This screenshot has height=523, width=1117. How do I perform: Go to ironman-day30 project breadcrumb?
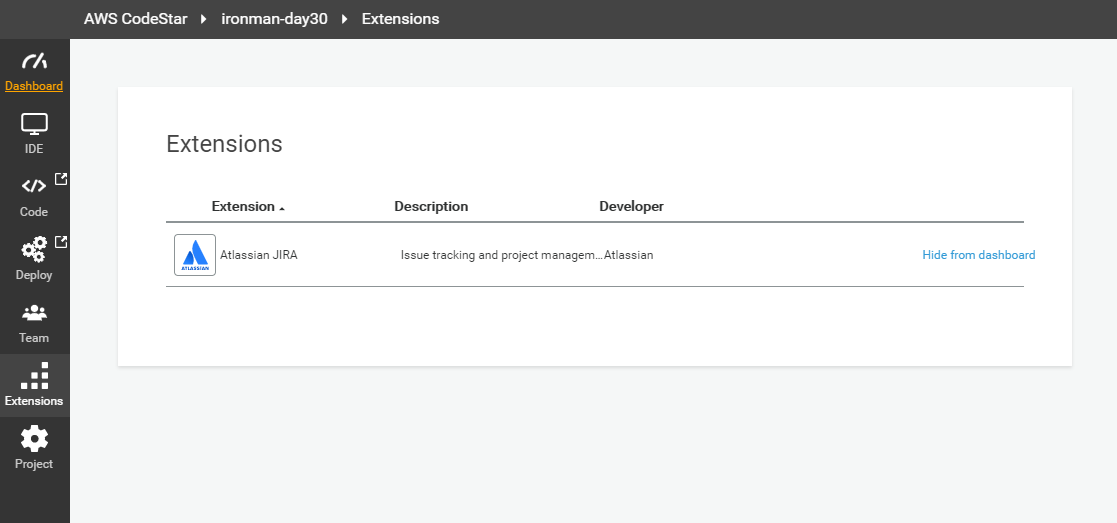point(274,19)
